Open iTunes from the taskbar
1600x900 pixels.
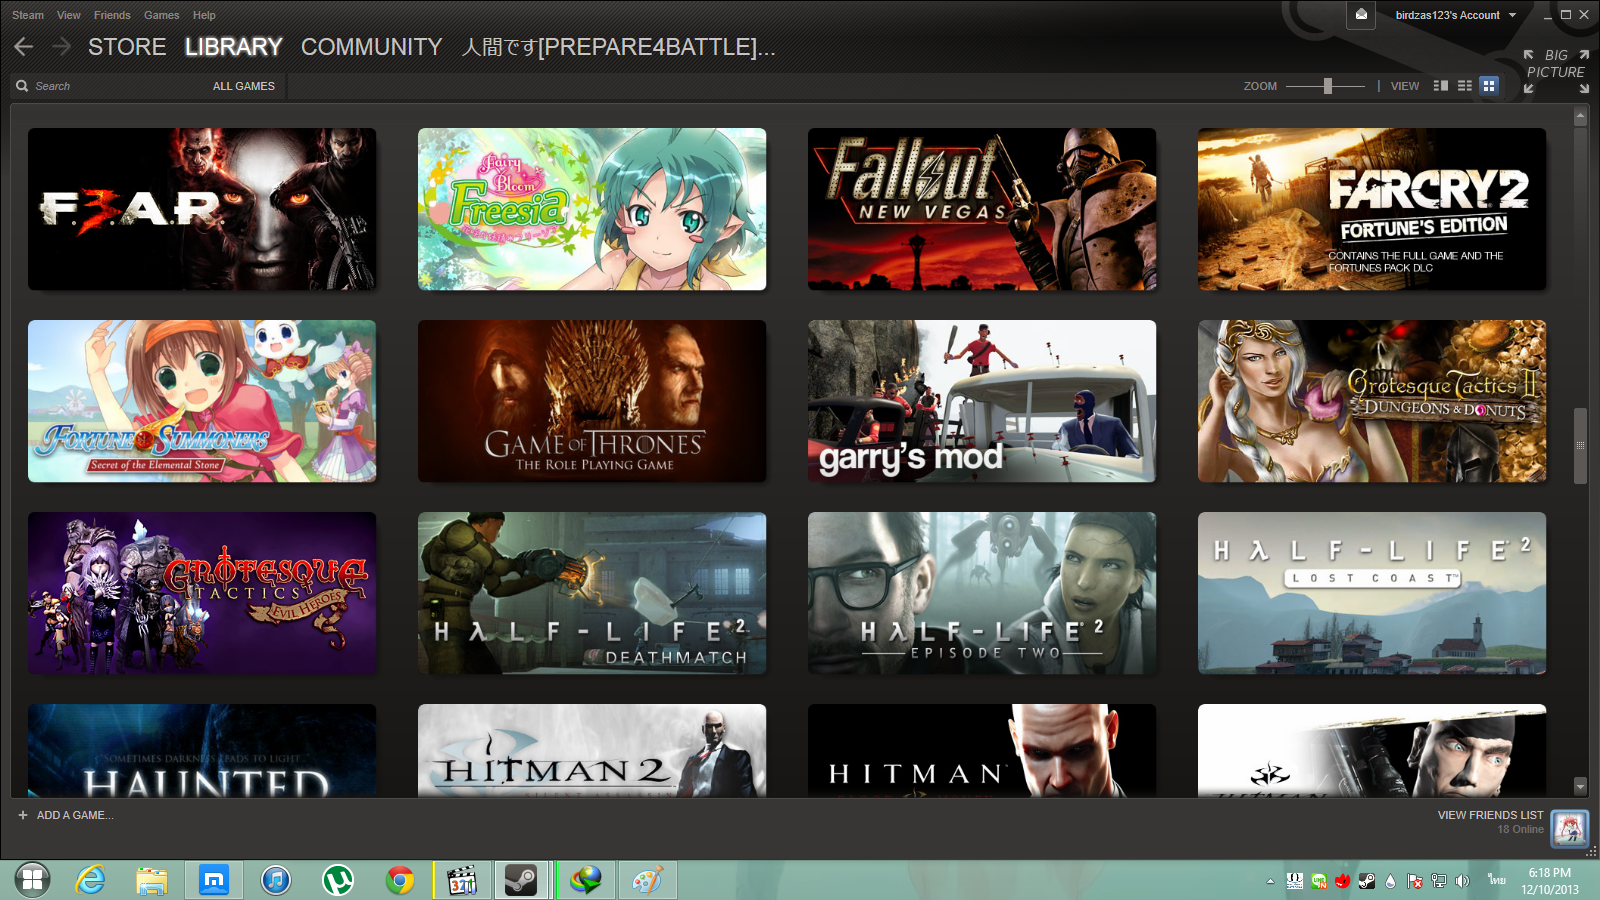tap(276, 880)
